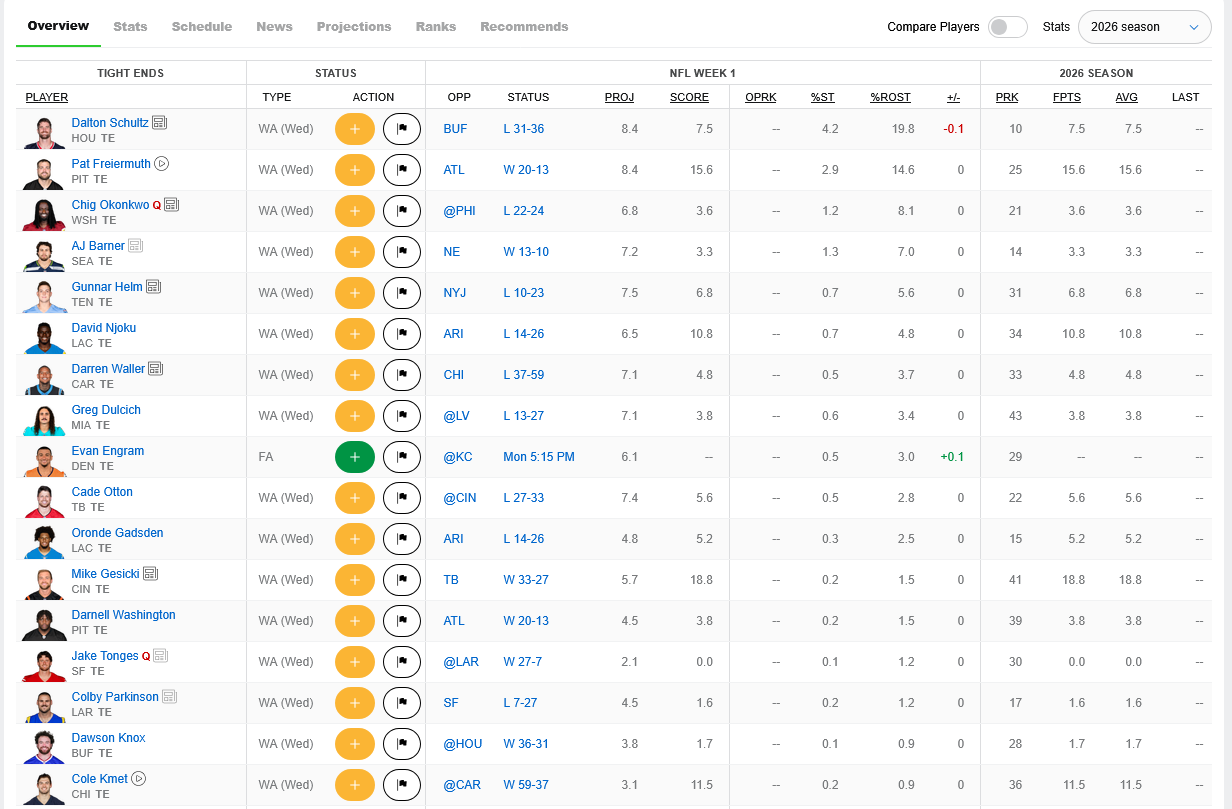Image resolution: width=1232 pixels, height=809 pixels.
Task: Open the news note icon beside Mike Gesicki
Action: (x=151, y=574)
